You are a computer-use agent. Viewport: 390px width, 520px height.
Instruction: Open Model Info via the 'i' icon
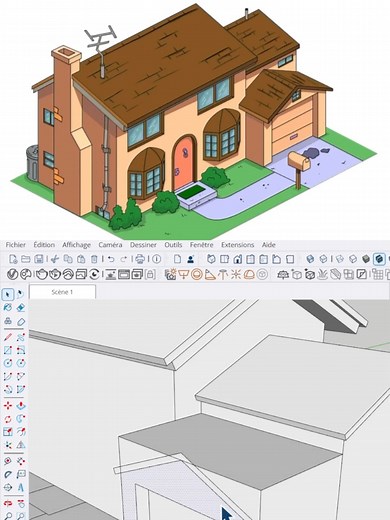point(157,259)
